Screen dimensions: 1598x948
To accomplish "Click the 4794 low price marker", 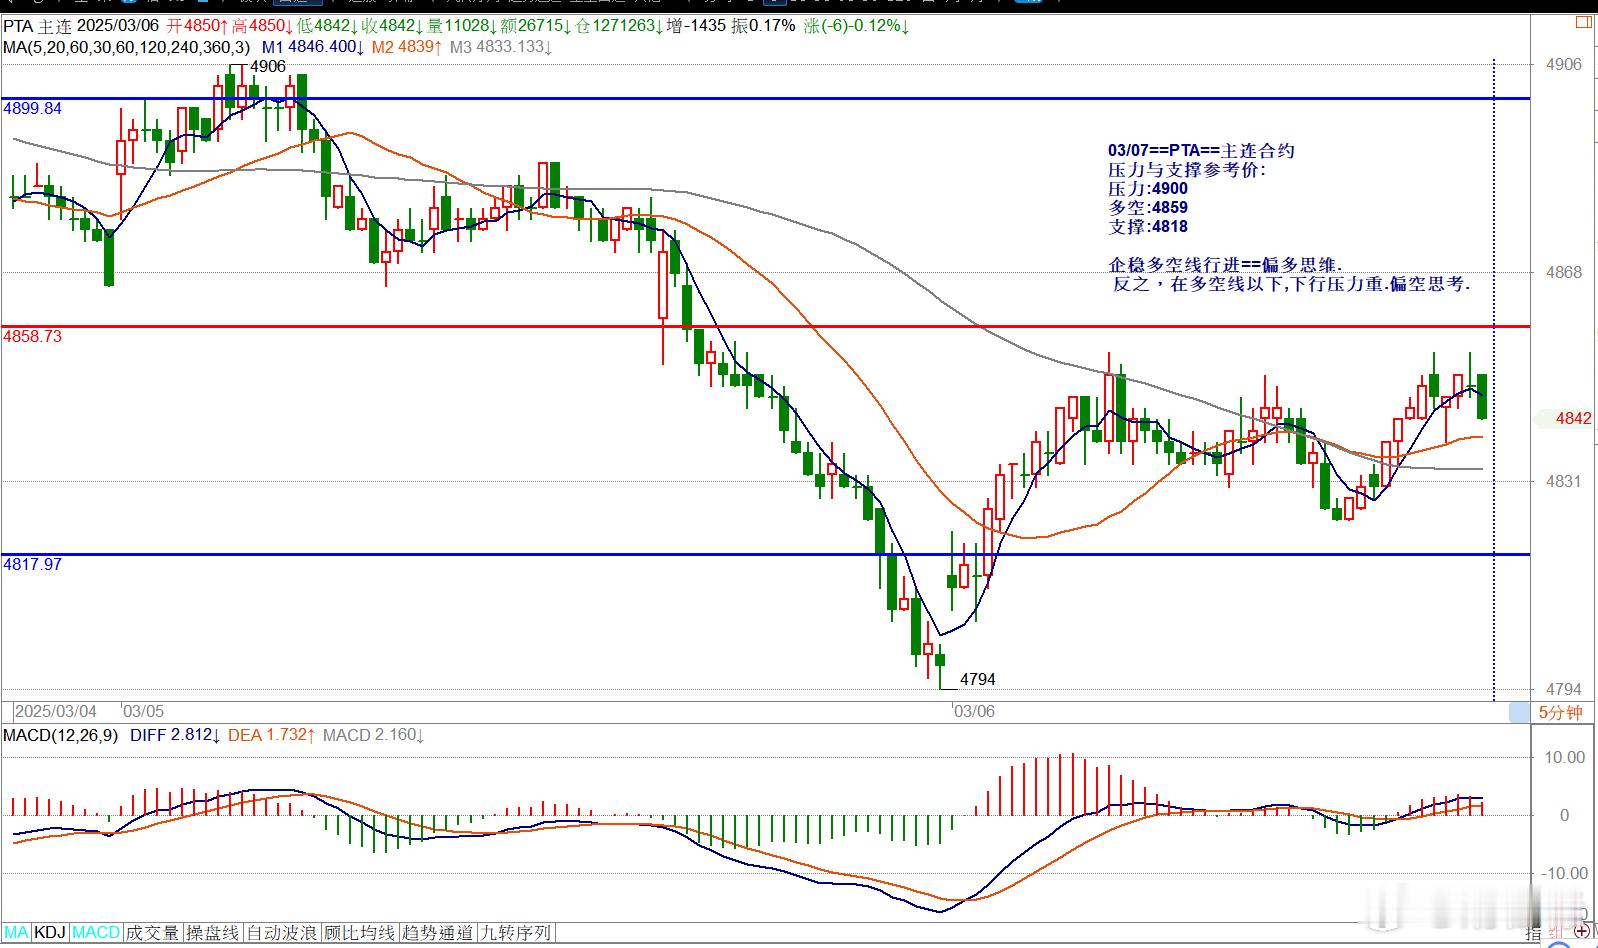I will [x=977, y=679].
